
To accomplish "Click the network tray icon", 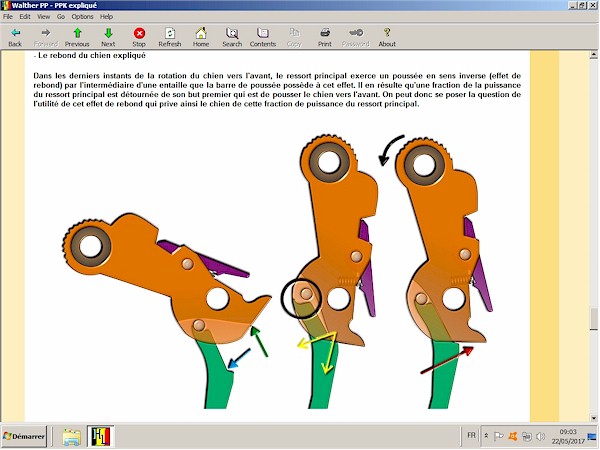I will [x=527, y=436].
